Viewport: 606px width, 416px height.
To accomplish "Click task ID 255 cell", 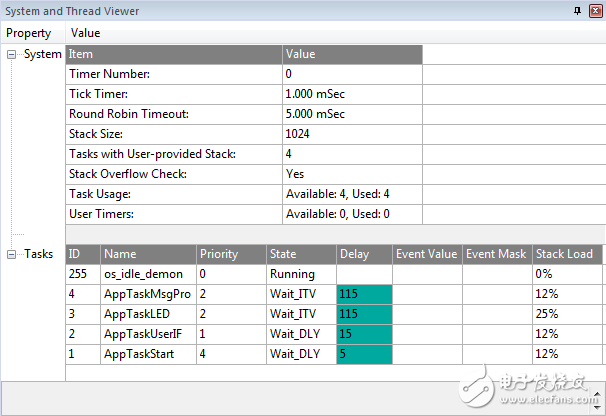I will [83, 274].
